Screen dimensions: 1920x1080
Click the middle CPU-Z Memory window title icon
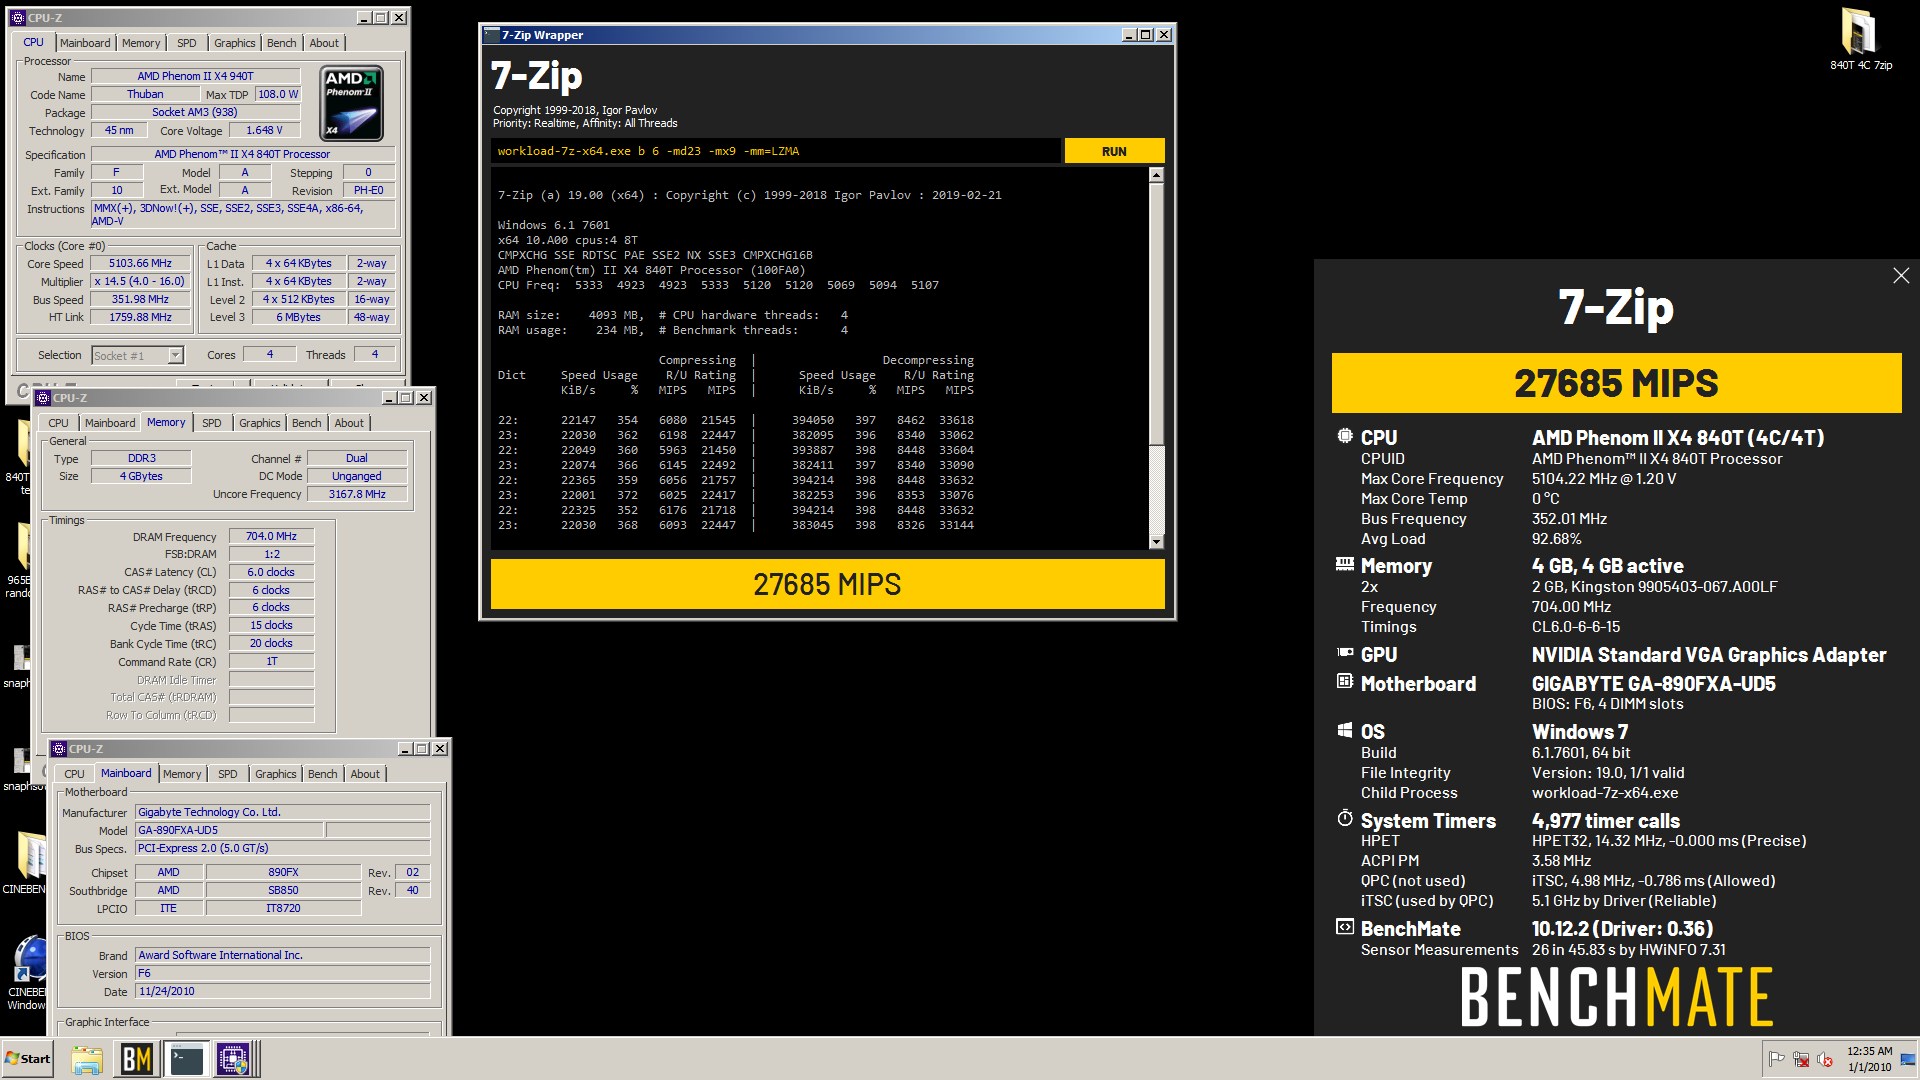click(x=43, y=398)
